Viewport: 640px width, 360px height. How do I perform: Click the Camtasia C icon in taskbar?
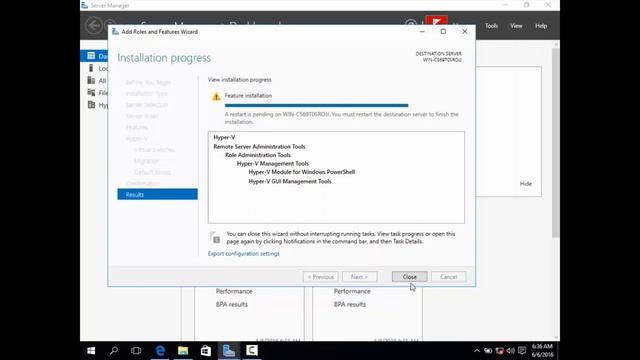pos(251,351)
